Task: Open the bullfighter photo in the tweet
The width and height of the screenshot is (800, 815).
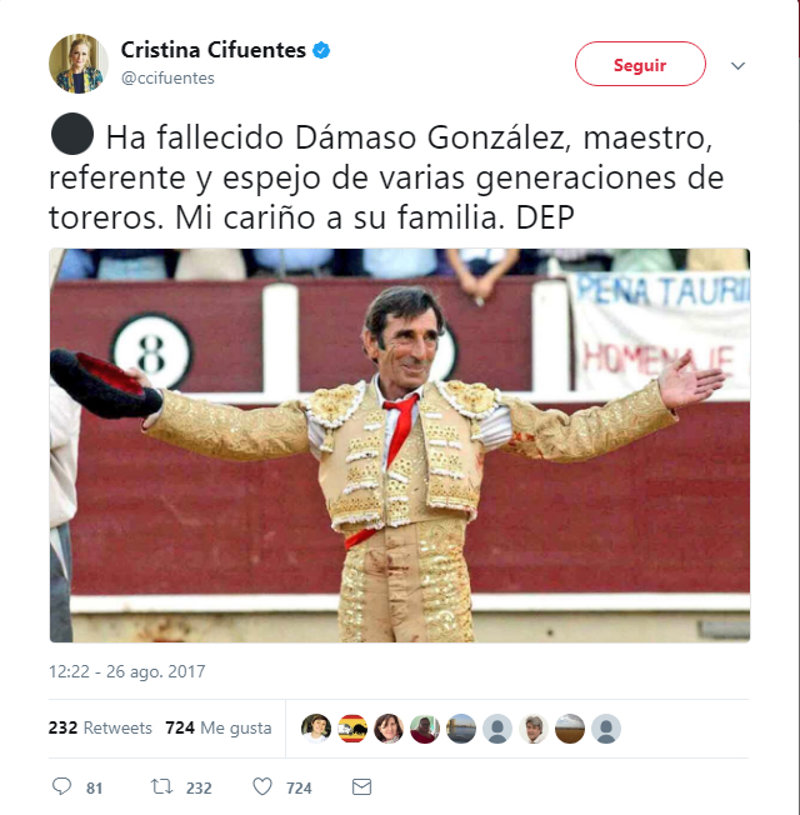Action: click(400, 445)
